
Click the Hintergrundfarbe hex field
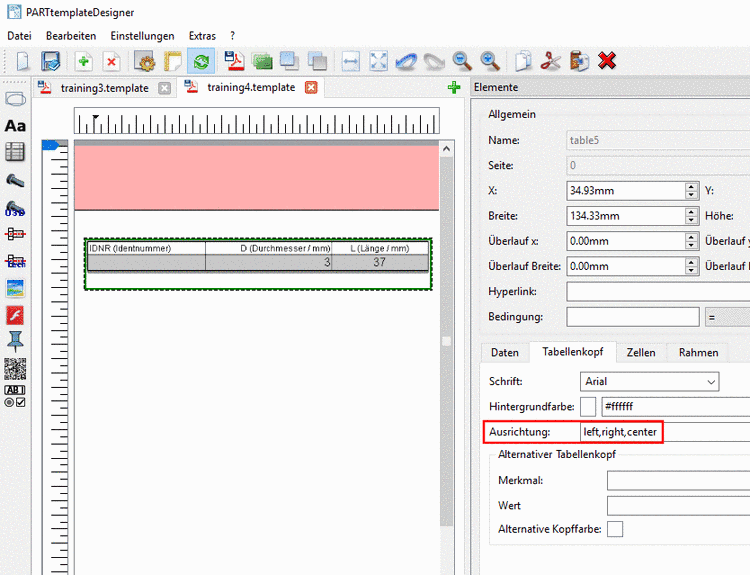(x=675, y=407)
